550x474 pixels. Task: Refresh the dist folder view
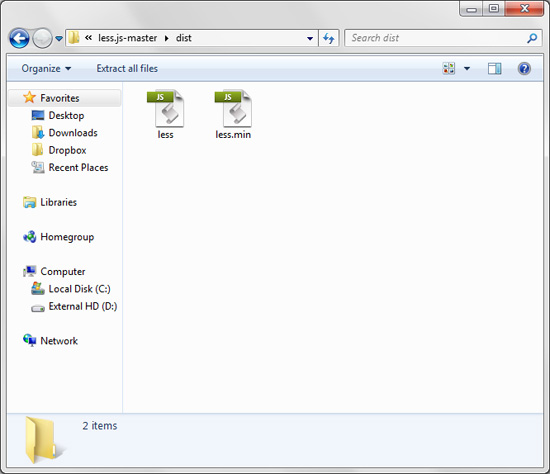[329, 38]
